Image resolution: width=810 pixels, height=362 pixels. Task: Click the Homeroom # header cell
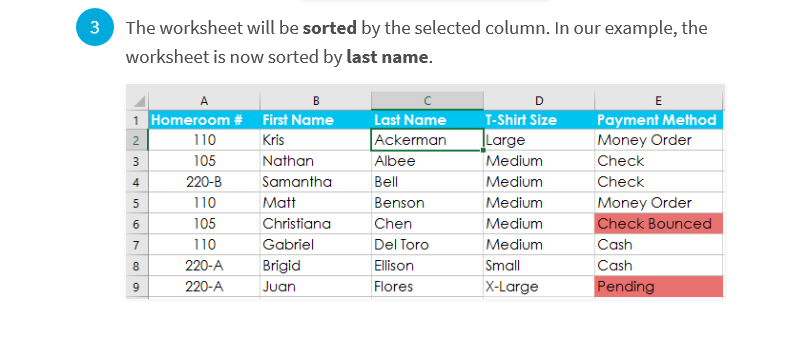tap(204, 120)
